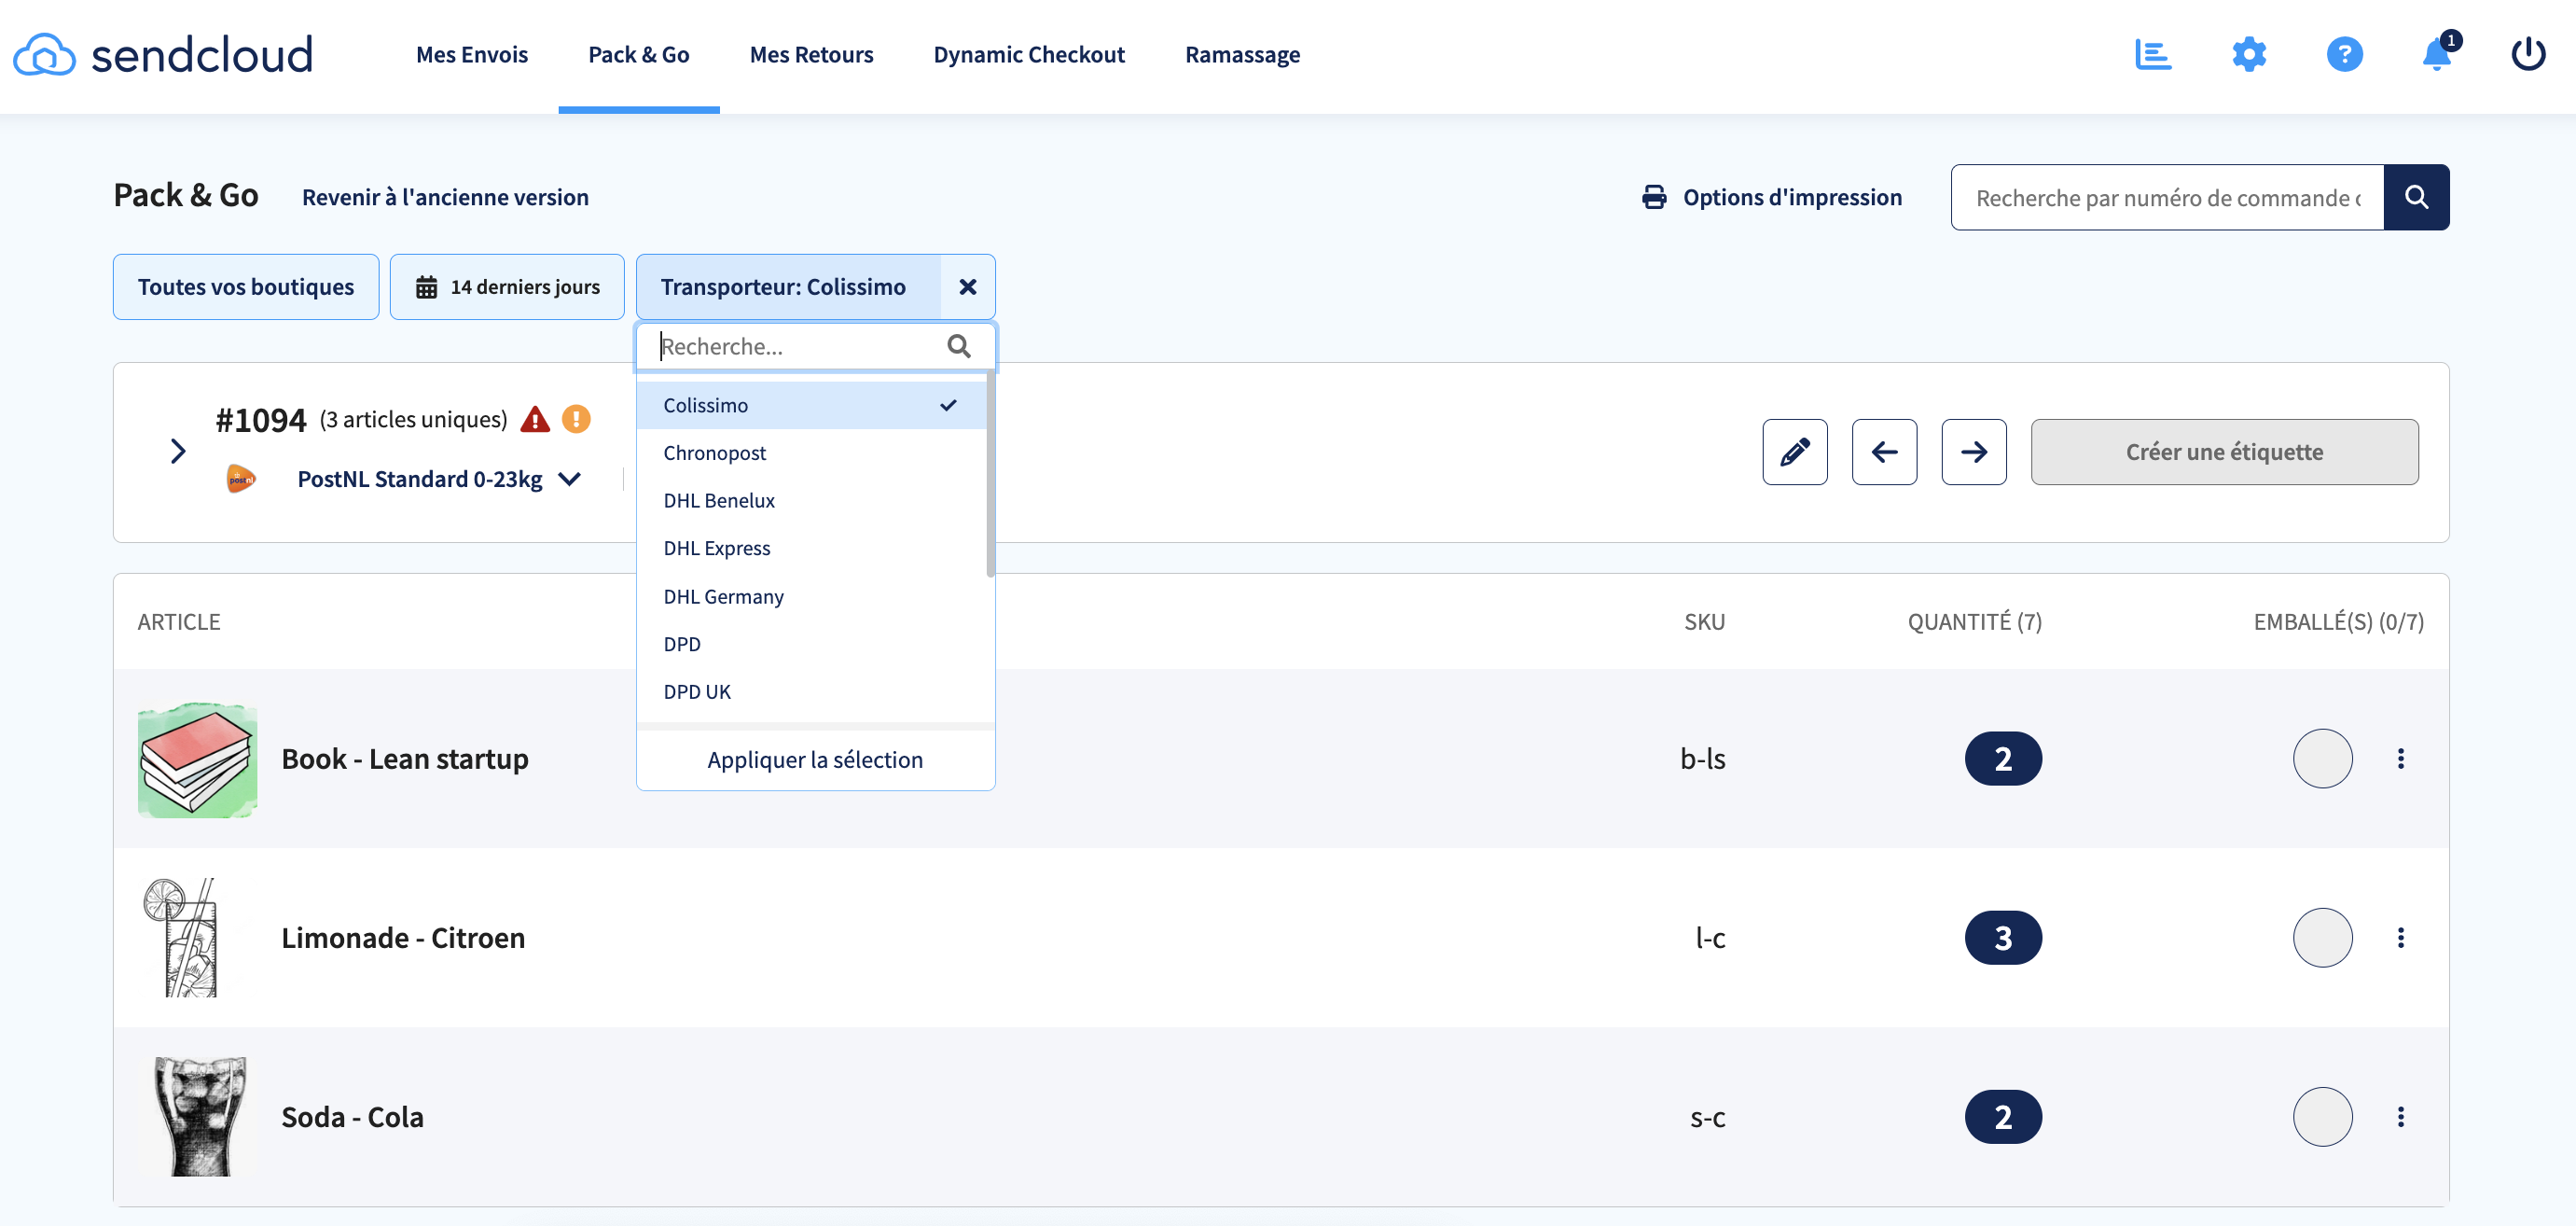Click the PostNL carrier logo
Screen dimensions: 2576x1226
point(241,479)
